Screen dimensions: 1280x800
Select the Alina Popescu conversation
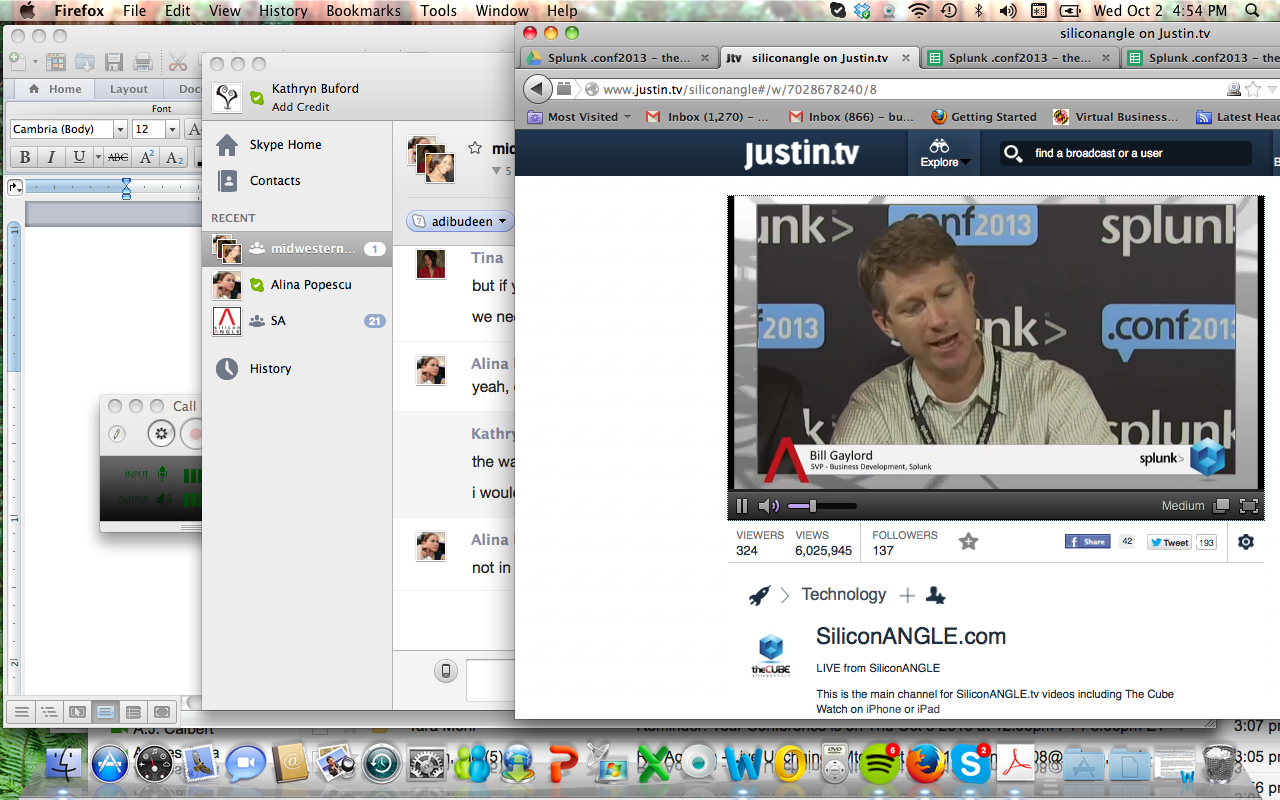(x=297, y=285)
